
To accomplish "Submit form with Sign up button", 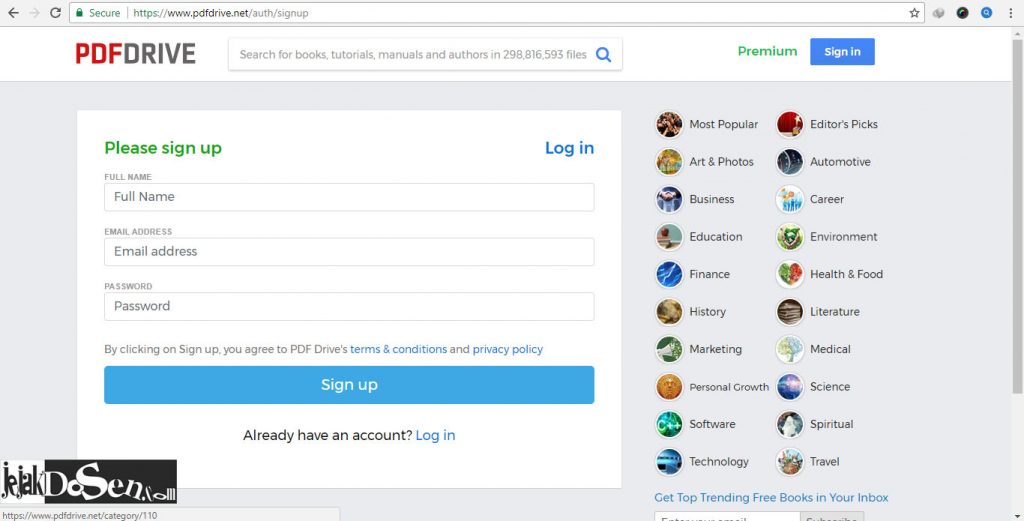I will (x=349, y=385).
